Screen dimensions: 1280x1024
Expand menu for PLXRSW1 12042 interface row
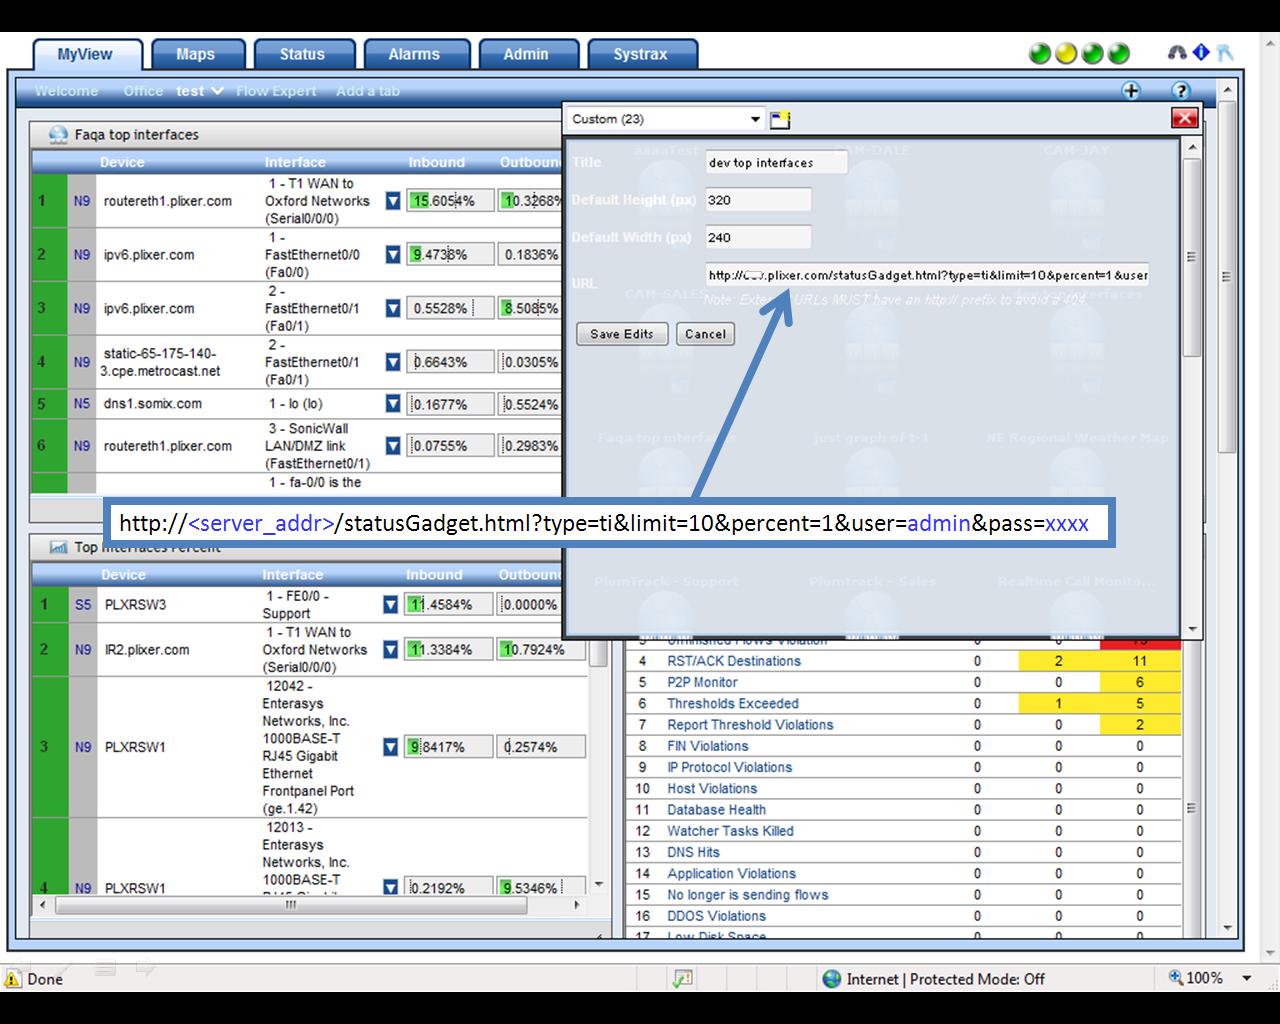pyautogui.click(x=391, y=747)
